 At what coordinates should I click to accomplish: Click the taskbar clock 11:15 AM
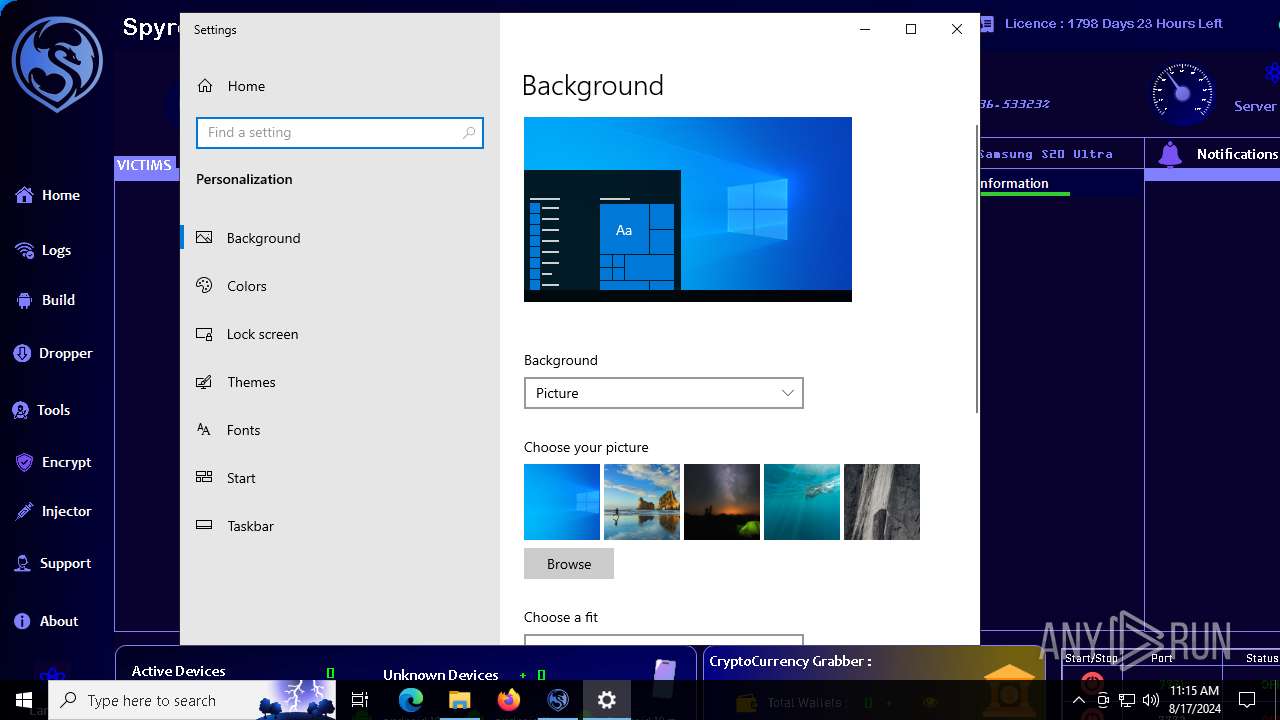tap(1194, 700)
